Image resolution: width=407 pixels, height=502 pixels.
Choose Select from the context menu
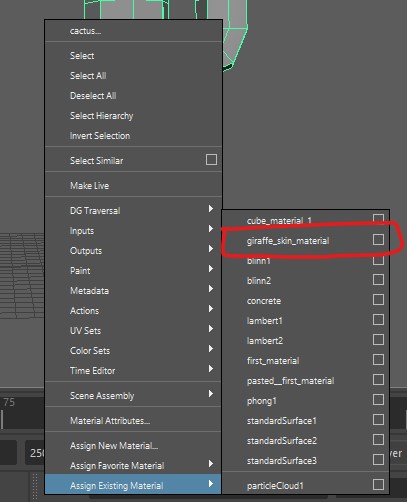pos(133,56)
